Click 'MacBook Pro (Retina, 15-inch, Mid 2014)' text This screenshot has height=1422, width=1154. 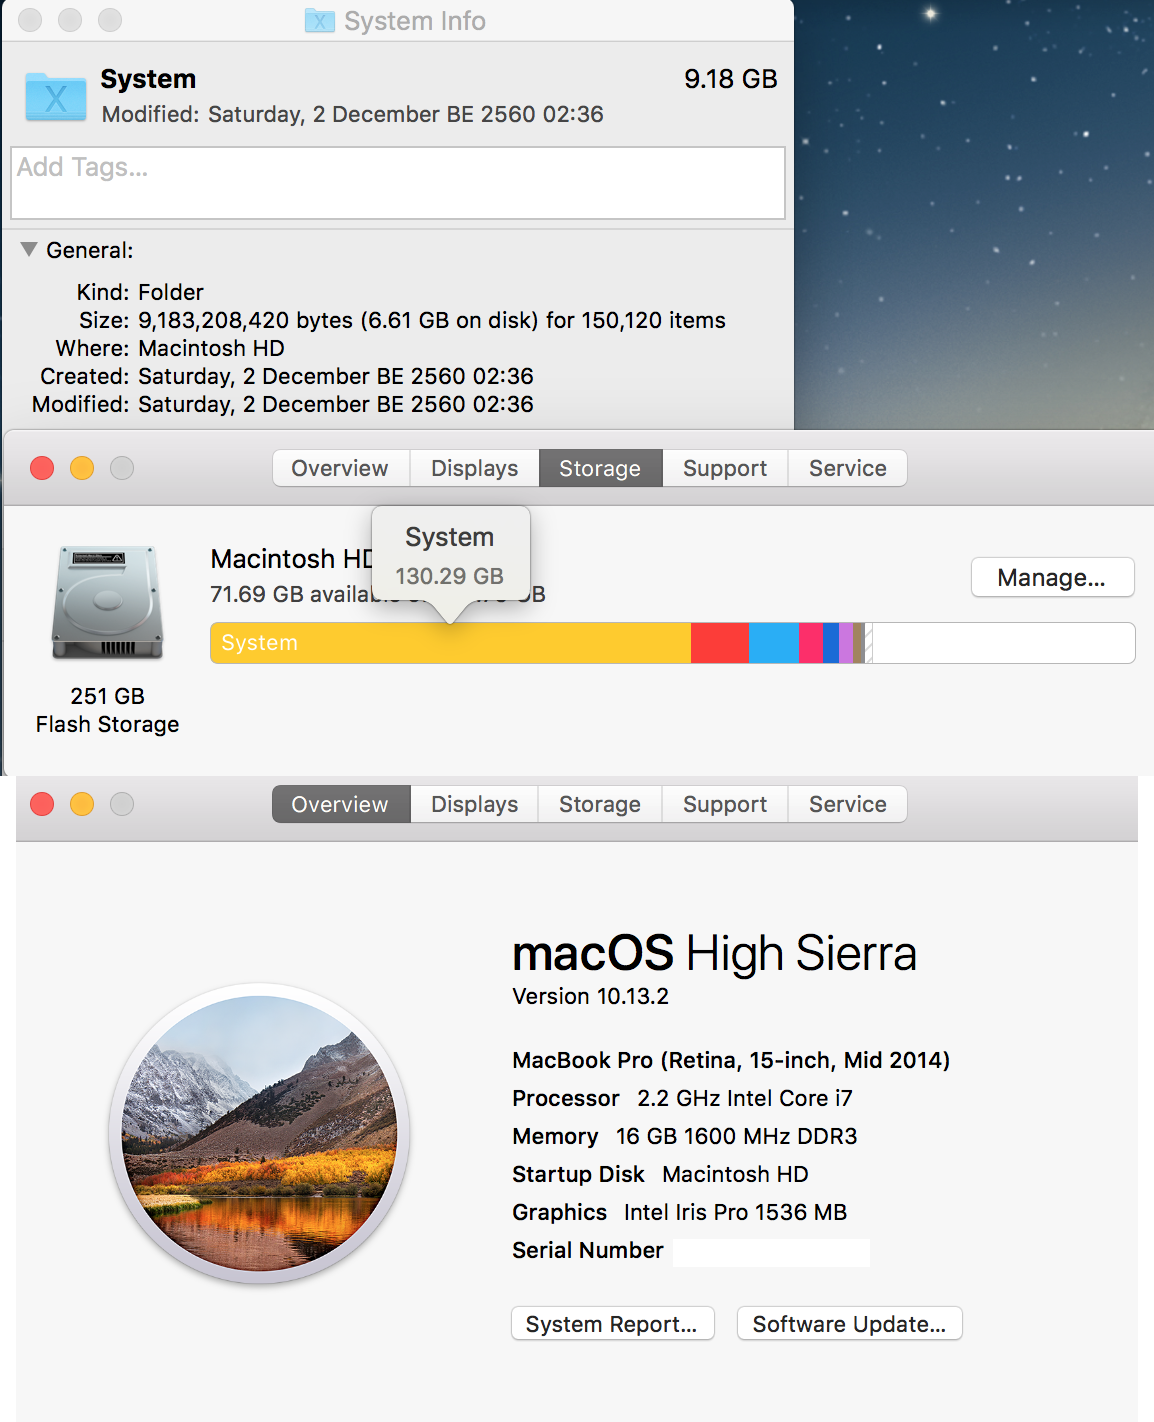coord(731,1060)
